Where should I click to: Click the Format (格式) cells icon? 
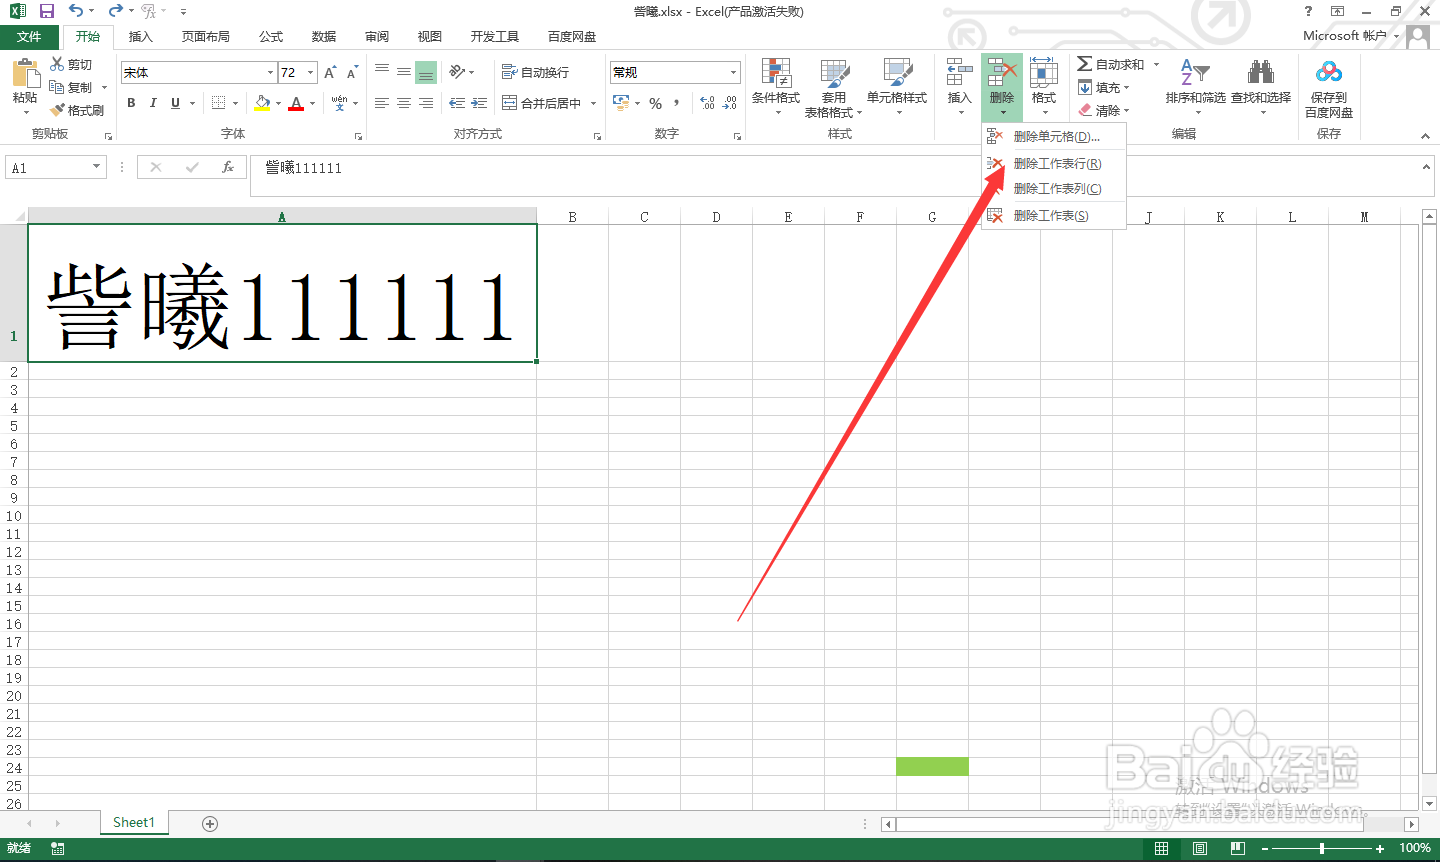tap(1044, 73)
